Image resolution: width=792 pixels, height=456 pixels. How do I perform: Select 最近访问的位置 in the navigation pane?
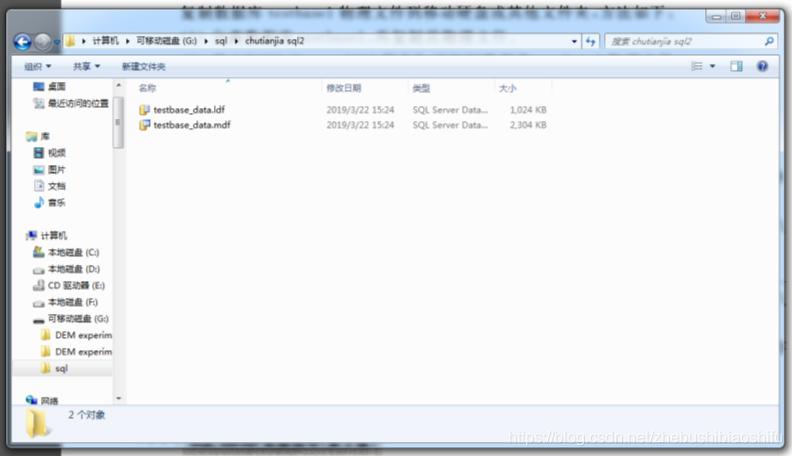78,103
